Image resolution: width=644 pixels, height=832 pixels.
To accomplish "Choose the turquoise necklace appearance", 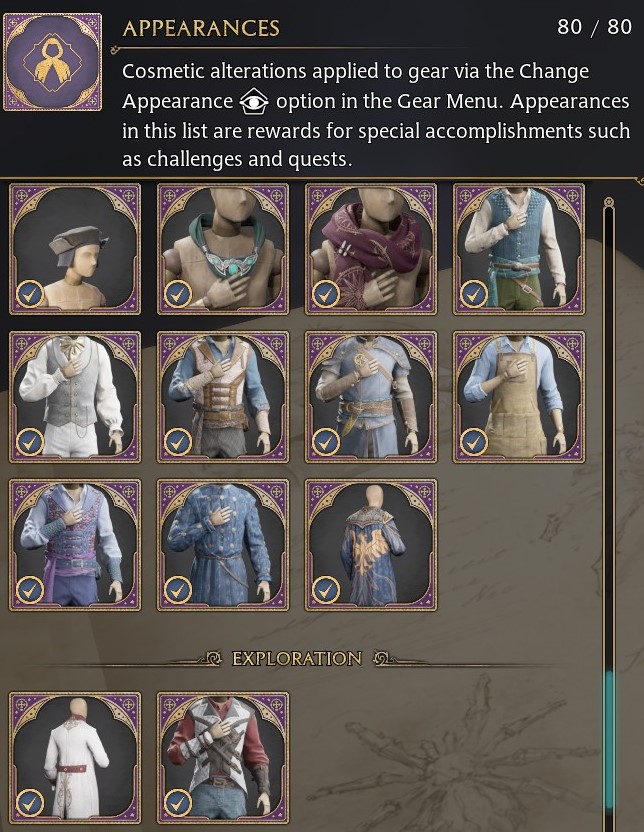I will tap(223, 249).
